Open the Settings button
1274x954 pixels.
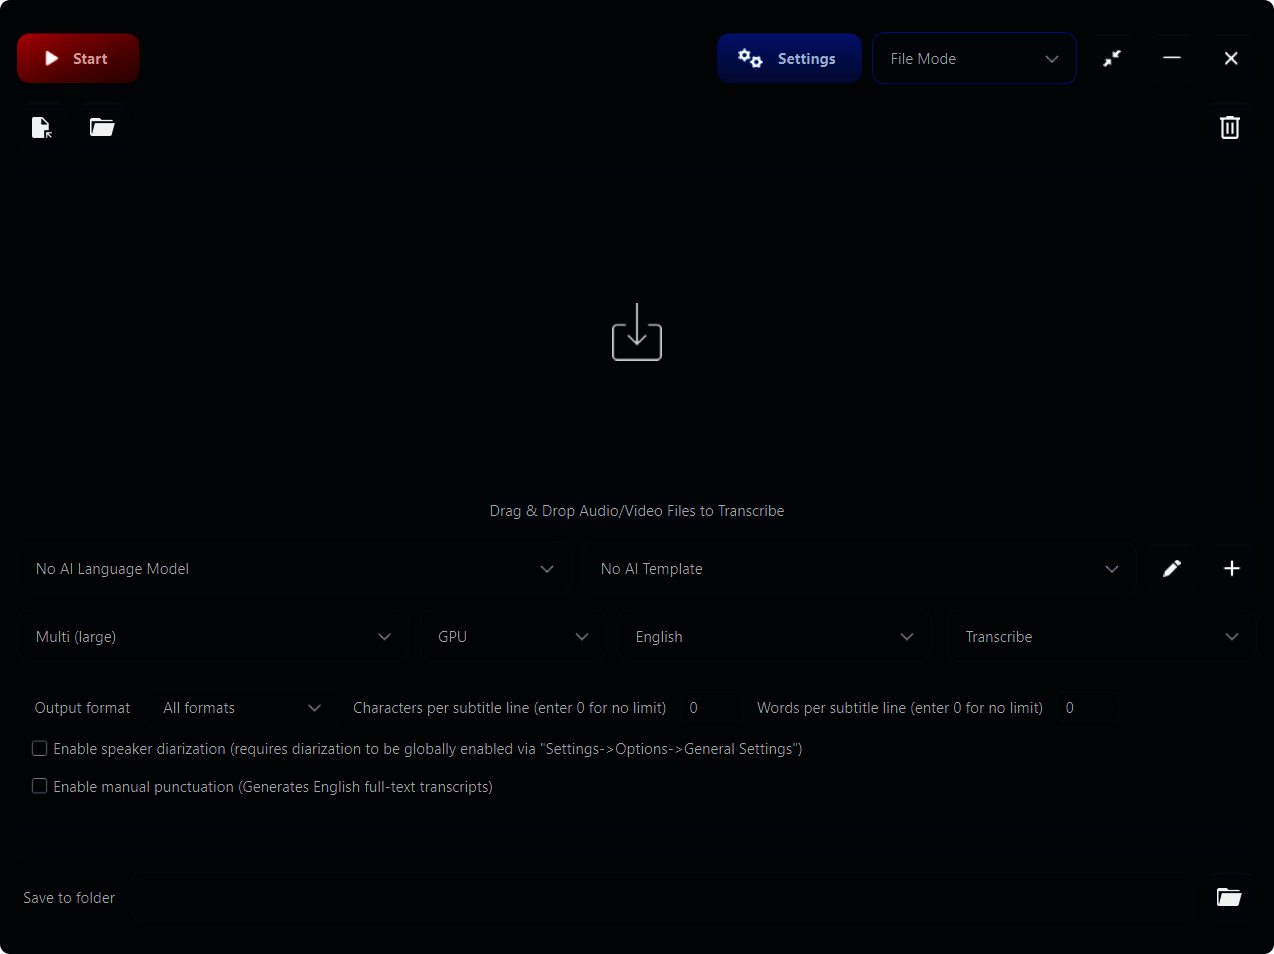click(789, 59)
